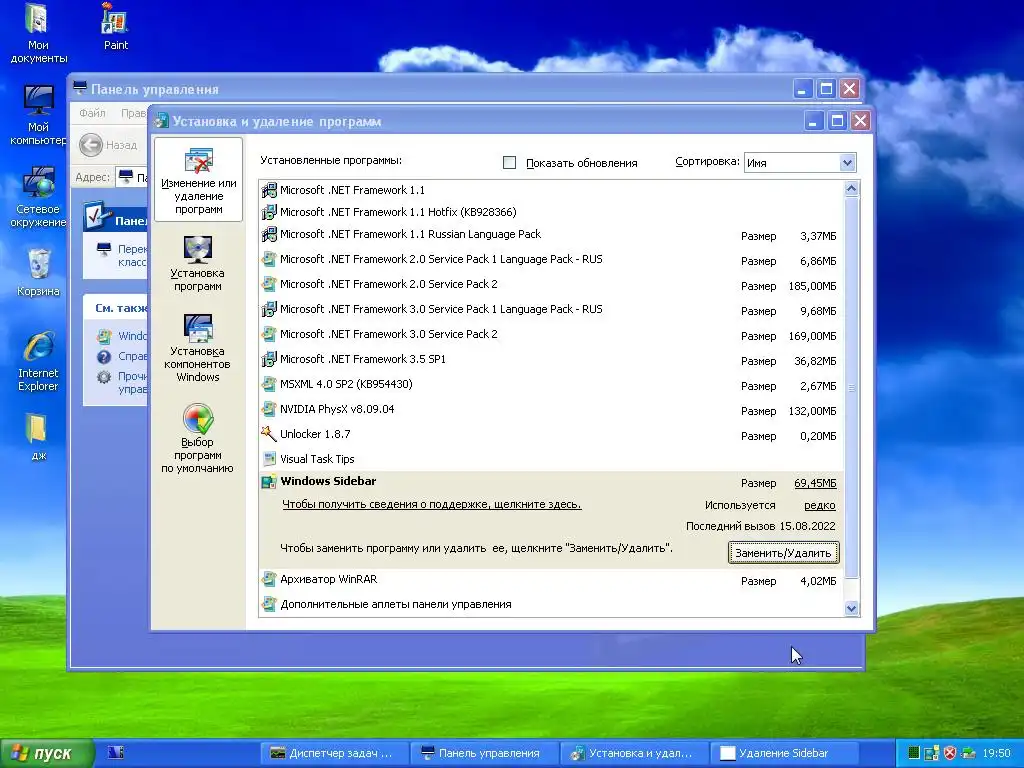
Task: Click the Microsoft .NET Framework 1.1 icon
Action: click(x=268, y=191)
